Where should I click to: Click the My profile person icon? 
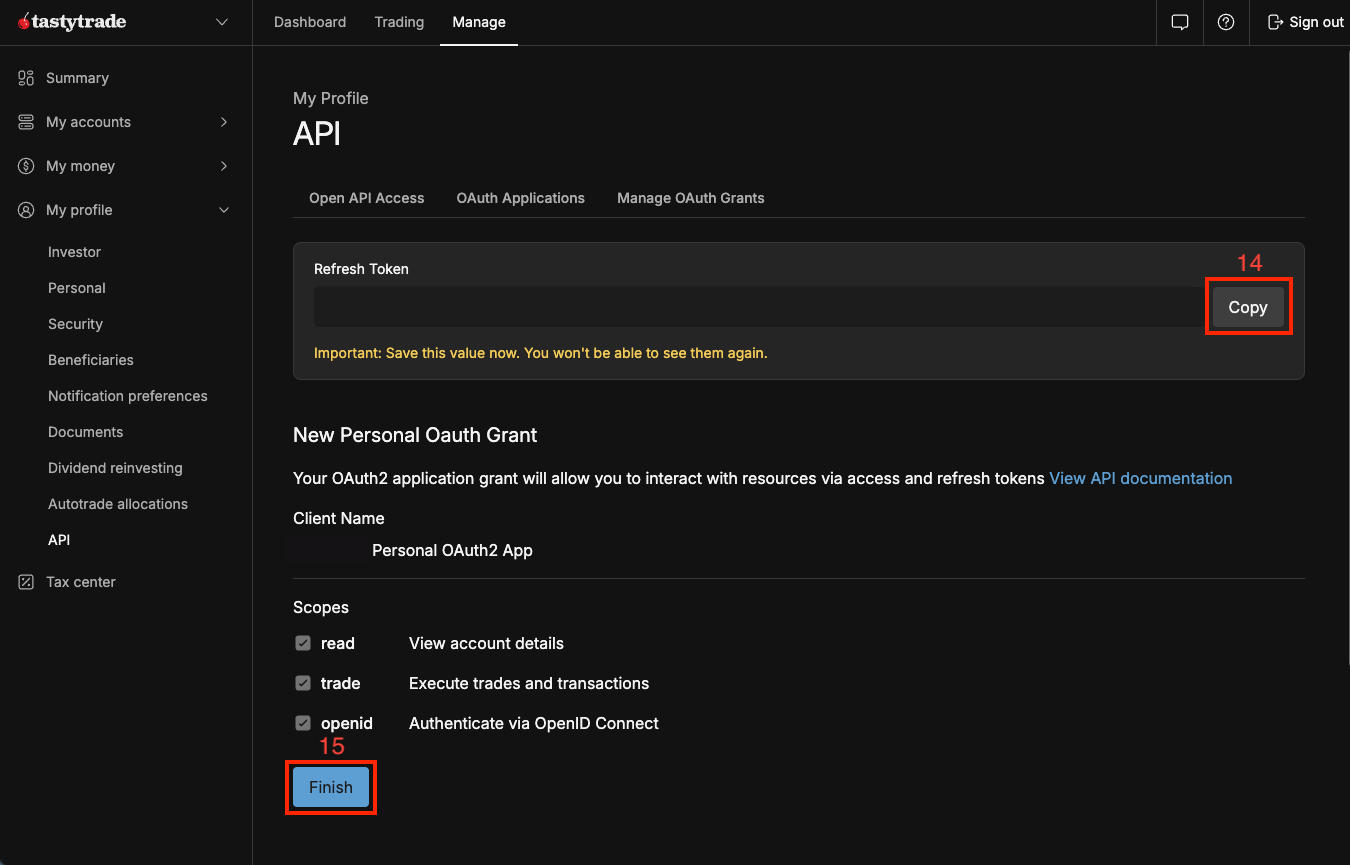point(26,210)
